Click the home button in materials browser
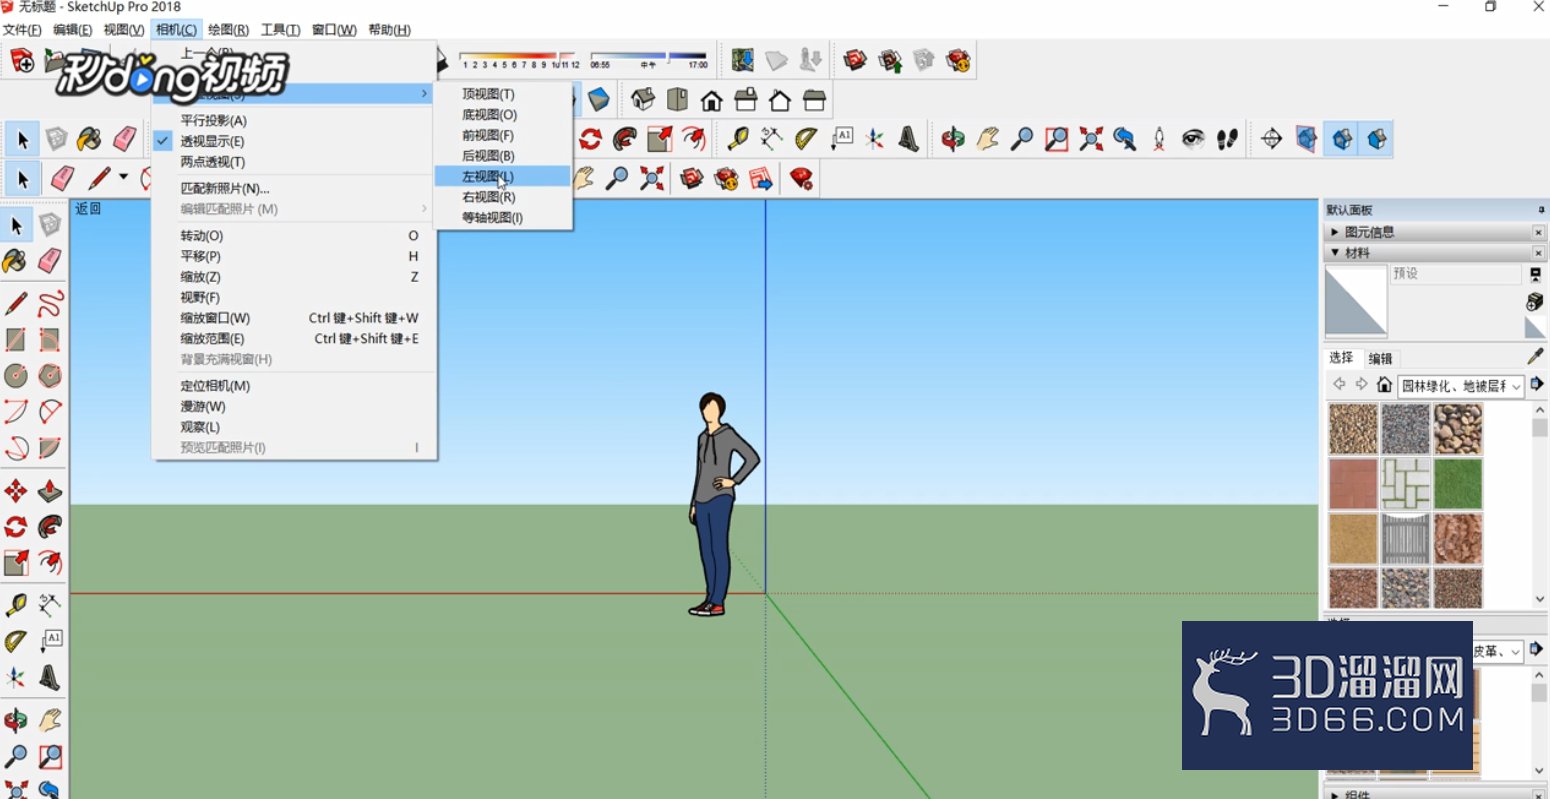 [x=1384, y=385]
